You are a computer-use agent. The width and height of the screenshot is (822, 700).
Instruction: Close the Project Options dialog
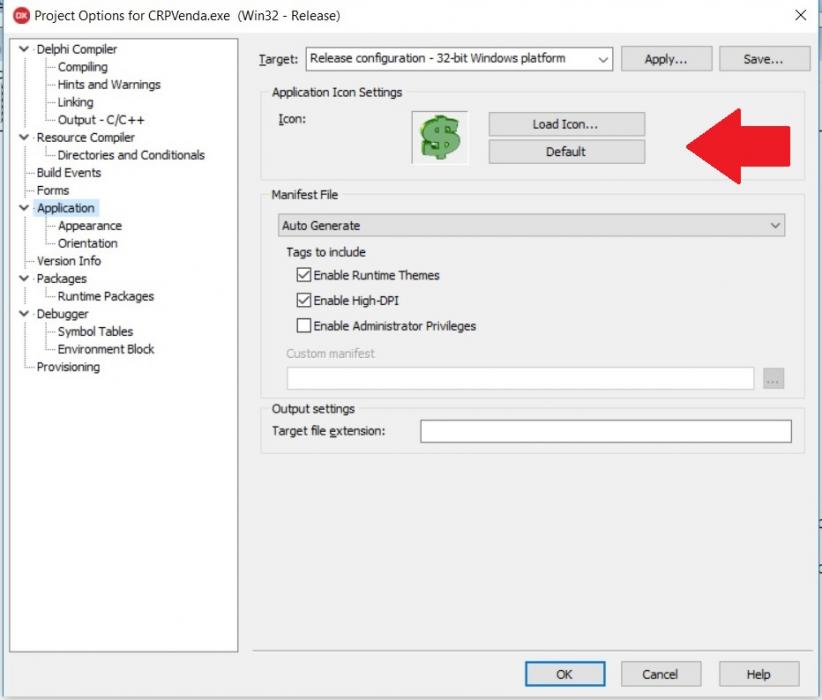[x=801, y=15]
